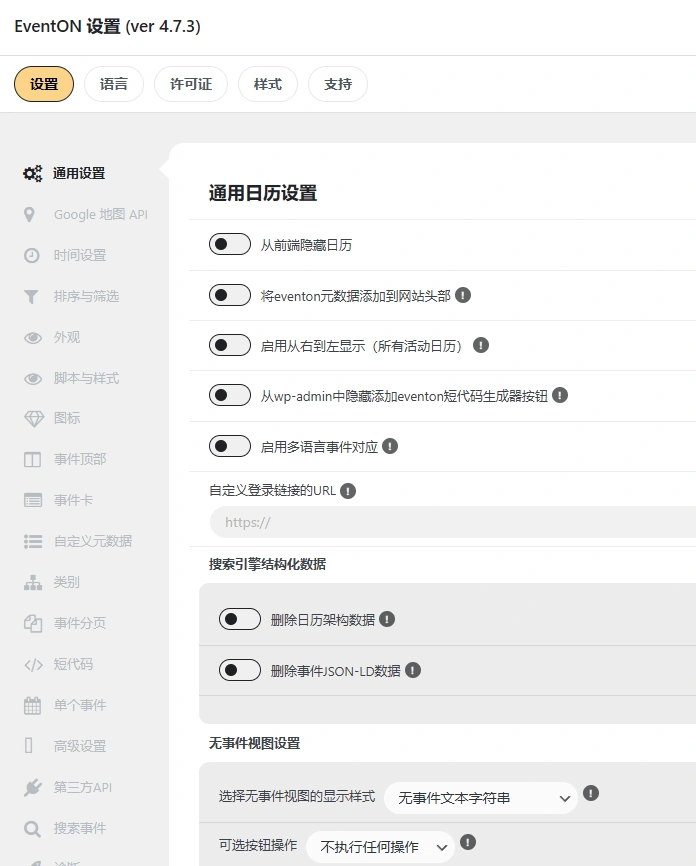Image resolution: width=696 pixels, height=866 pixels.
Task: Click the mobile icon for 高级设置
Action: (x=29, y=746)
